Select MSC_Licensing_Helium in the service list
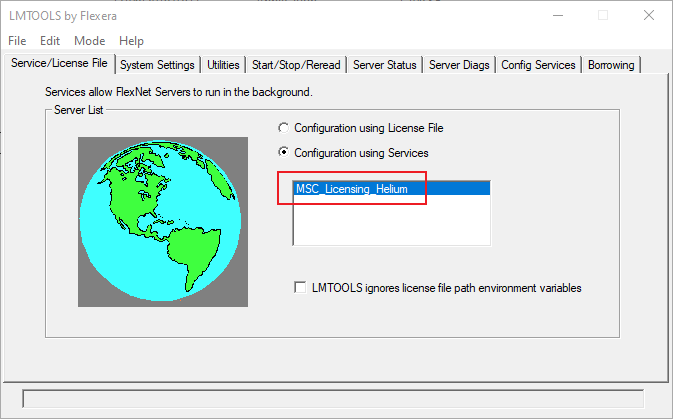The height and width of the screenshot is (419, 673). 353,188
